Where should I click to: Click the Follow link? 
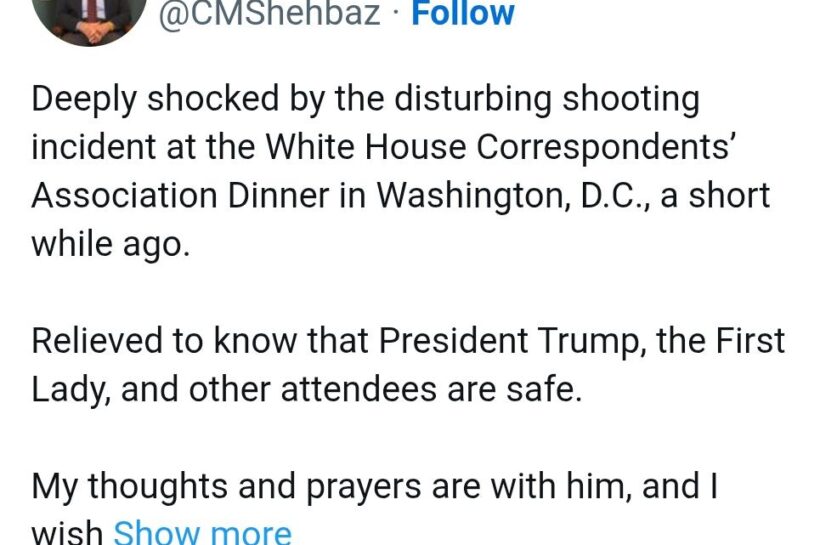click(x=463, y=14)
